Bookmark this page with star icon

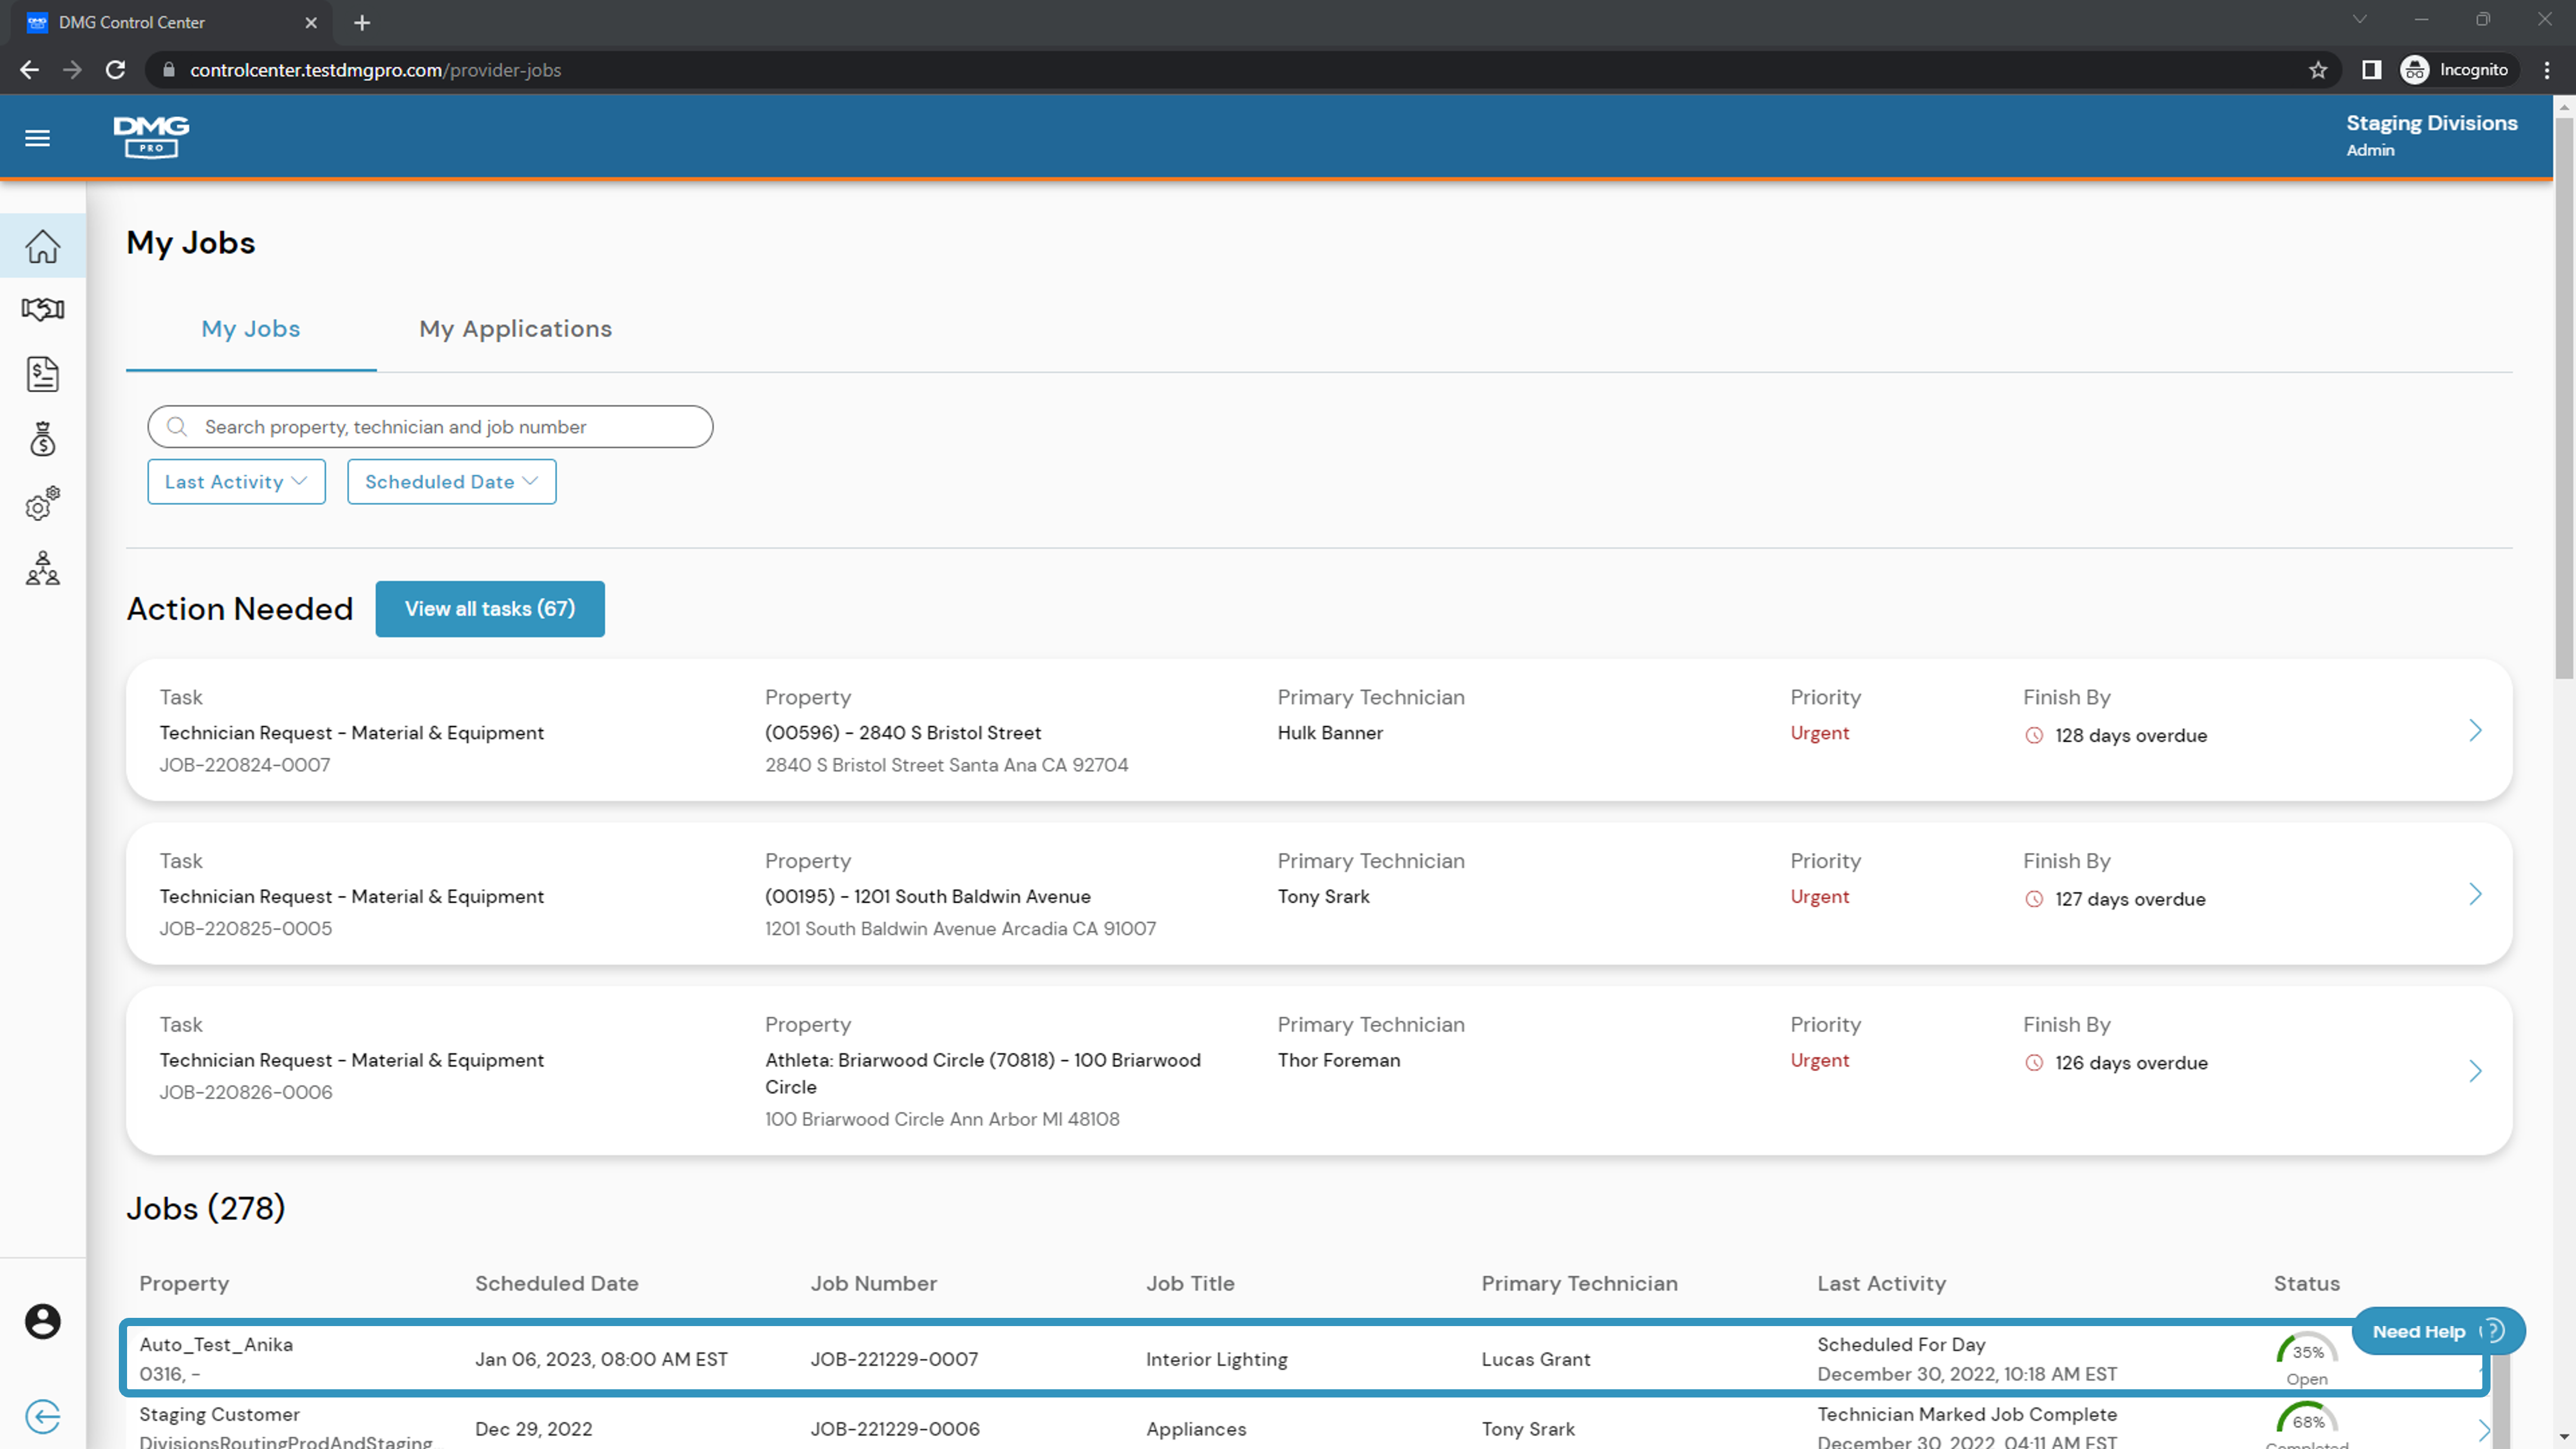tap(2318, 70)
